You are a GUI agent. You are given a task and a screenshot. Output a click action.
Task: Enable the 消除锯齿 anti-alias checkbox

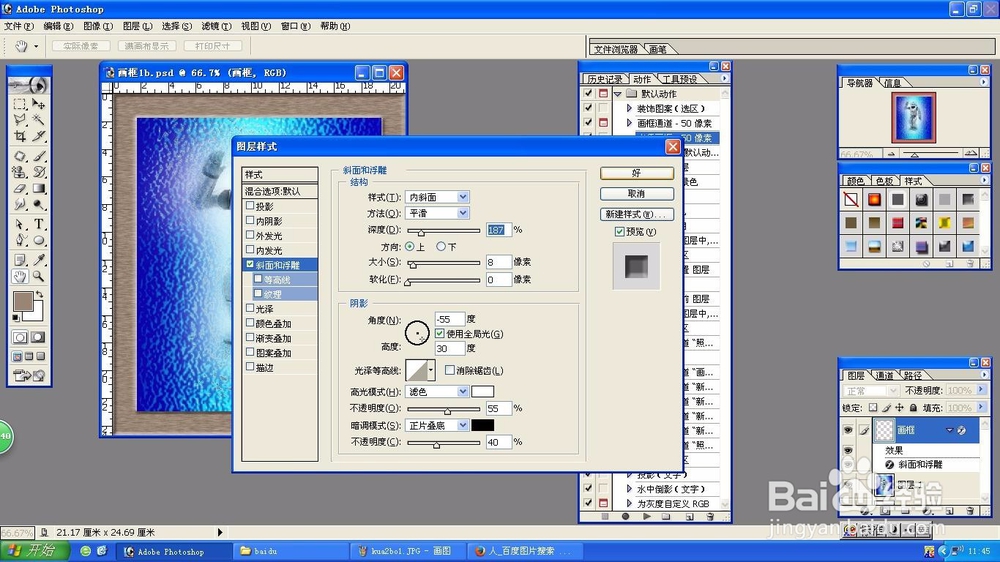click(x=450, y=370)
